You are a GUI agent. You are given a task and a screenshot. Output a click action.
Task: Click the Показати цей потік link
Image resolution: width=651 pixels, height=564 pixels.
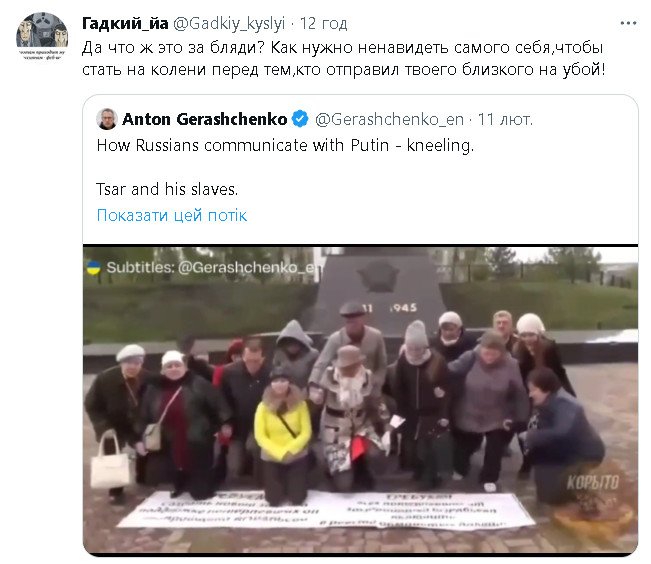pos(172,215)
